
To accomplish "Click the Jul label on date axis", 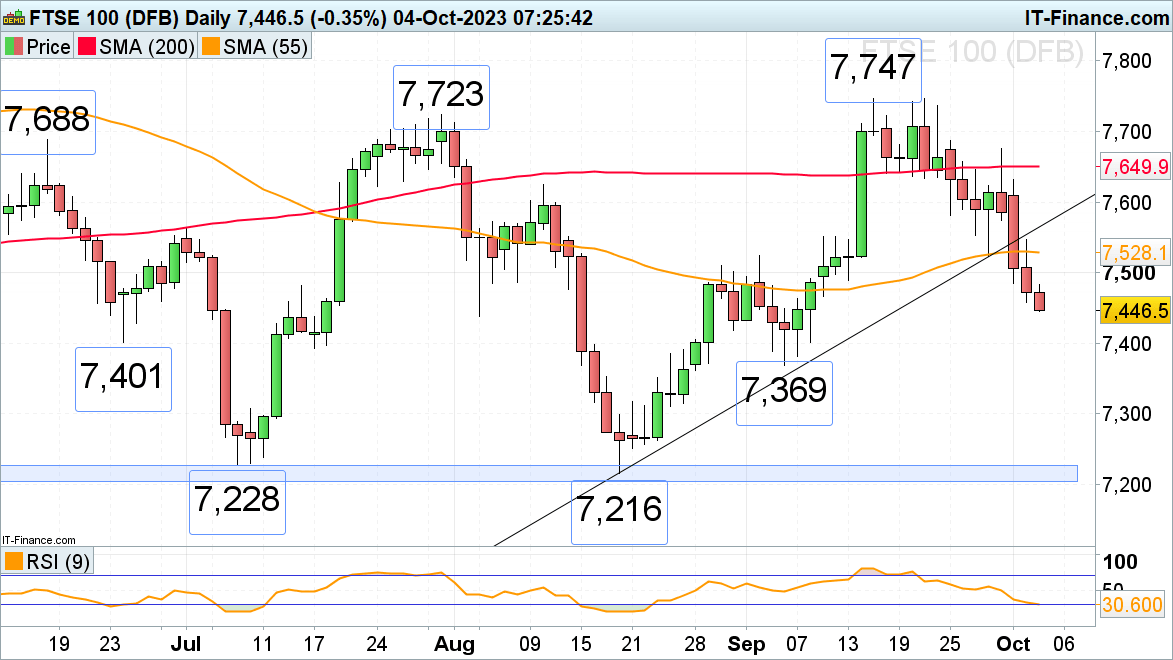I will (186, 644).
